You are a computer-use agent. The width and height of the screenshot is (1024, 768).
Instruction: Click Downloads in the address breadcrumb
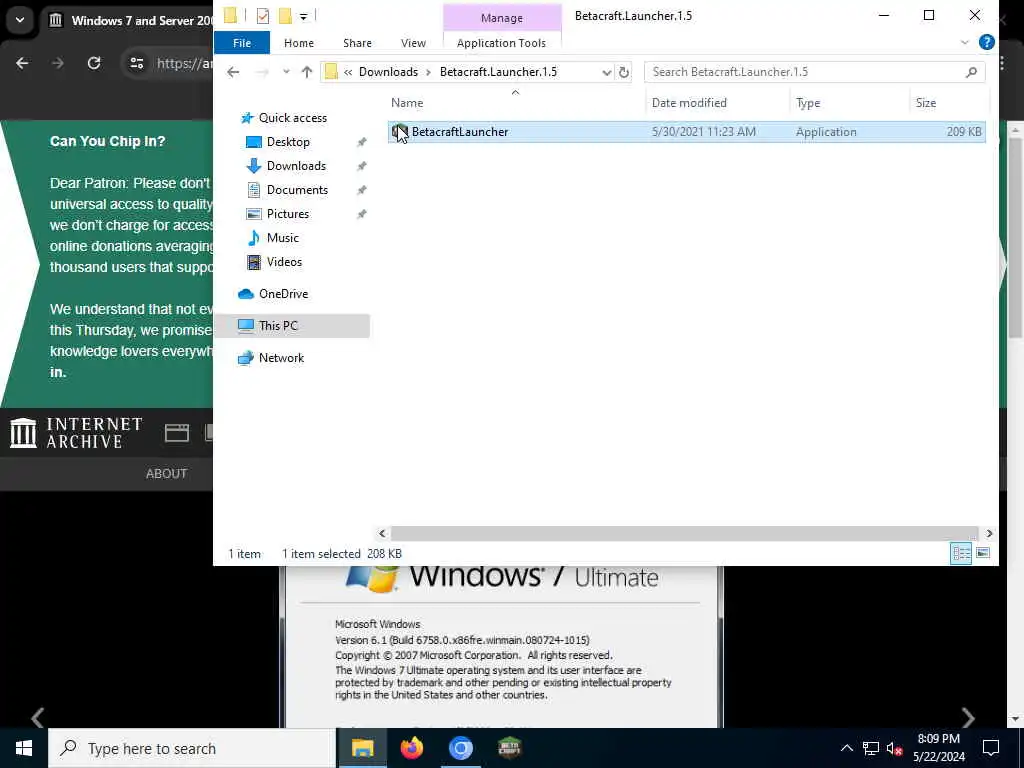coord(388,72)
